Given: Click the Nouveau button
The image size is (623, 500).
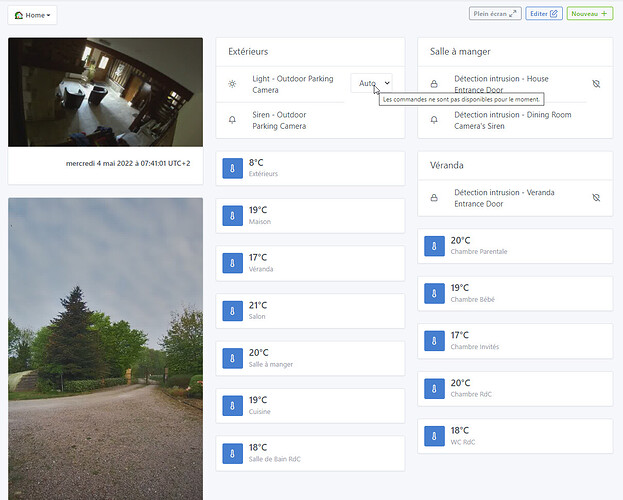Looking at the screenshot, I should (x=589, y=14).
